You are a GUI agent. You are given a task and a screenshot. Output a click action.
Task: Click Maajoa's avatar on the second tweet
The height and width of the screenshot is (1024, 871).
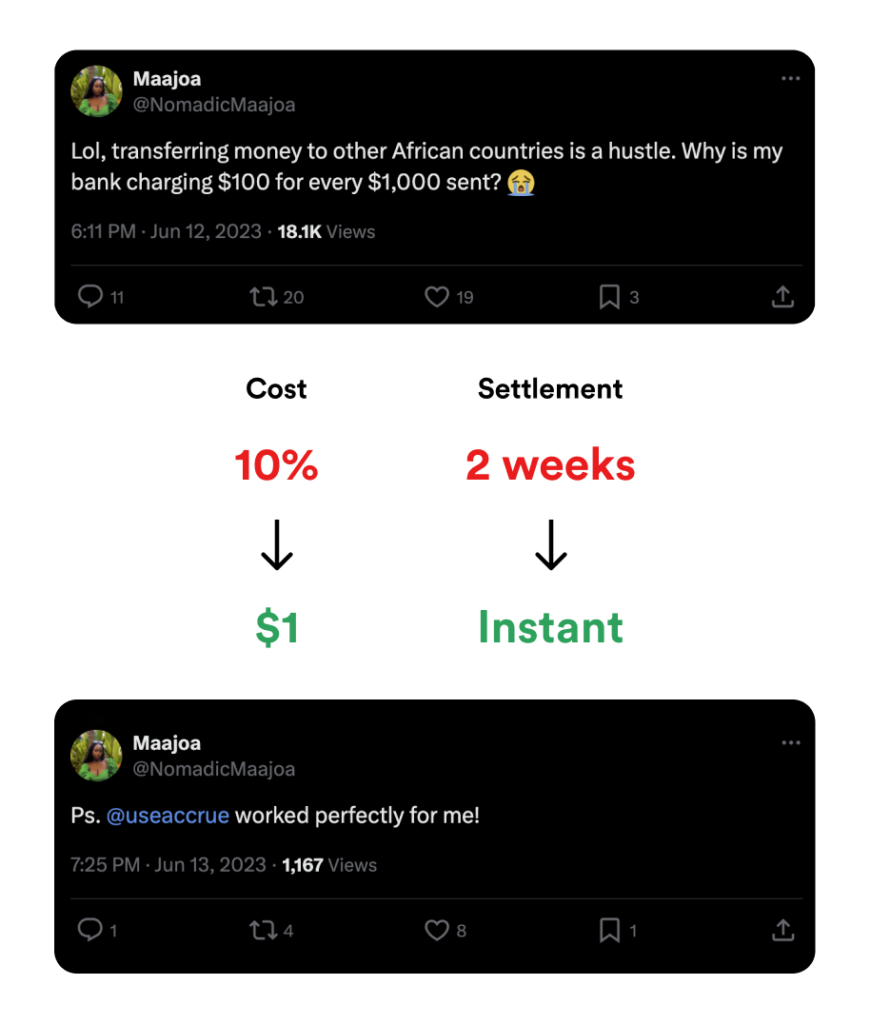(96, 755)
